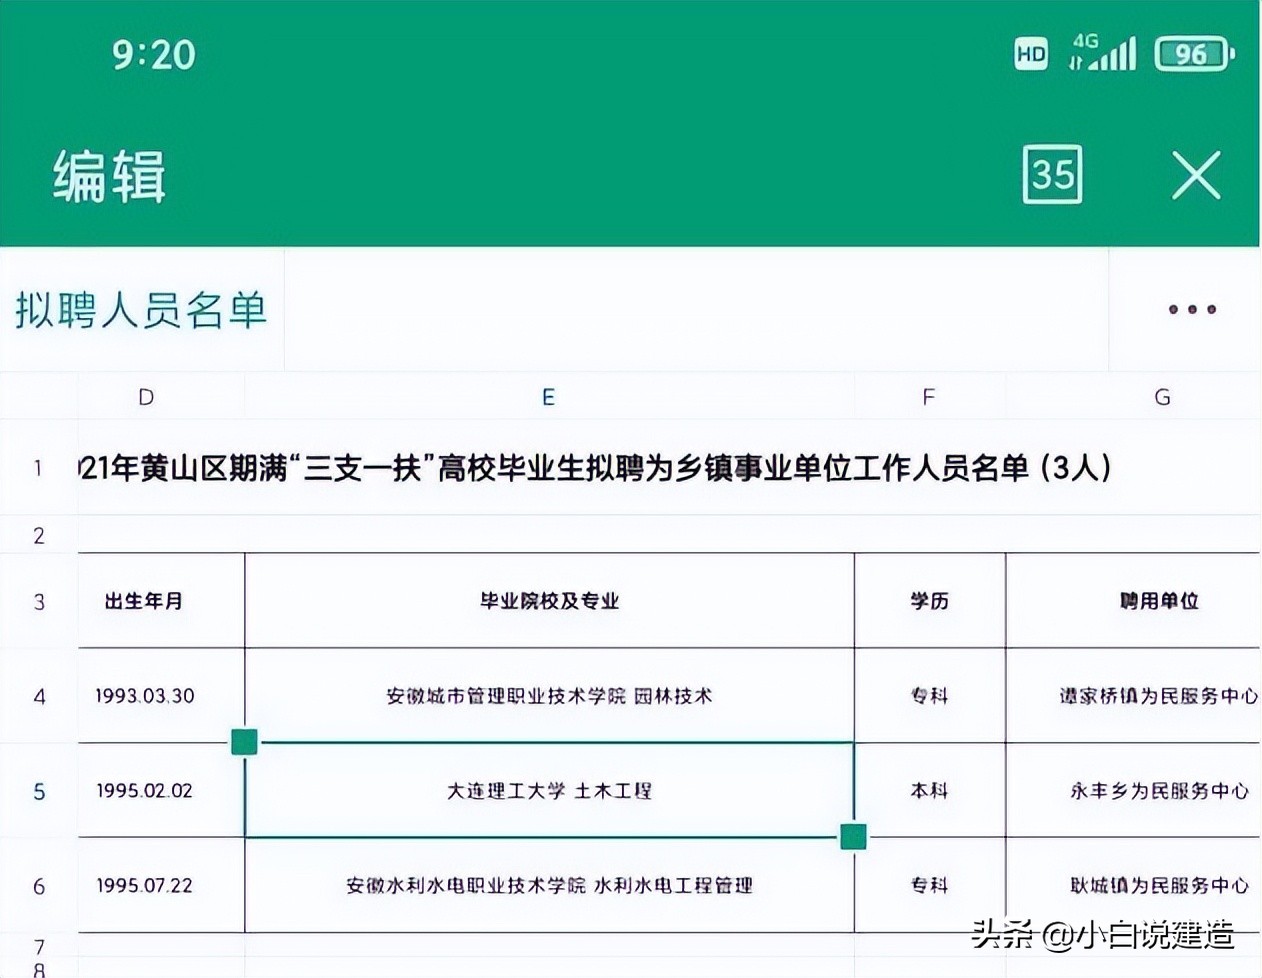Select row number 5 to highlight it

tap(37, 790)
